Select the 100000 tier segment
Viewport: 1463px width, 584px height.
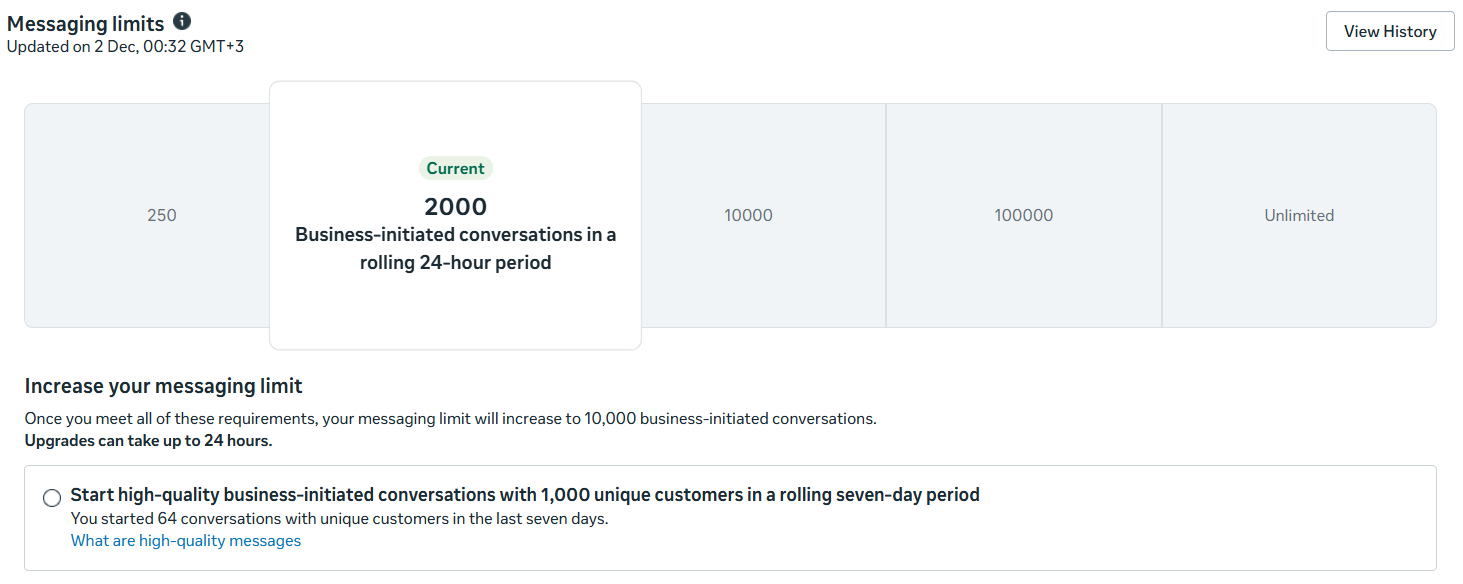[x=1023, y=215]
